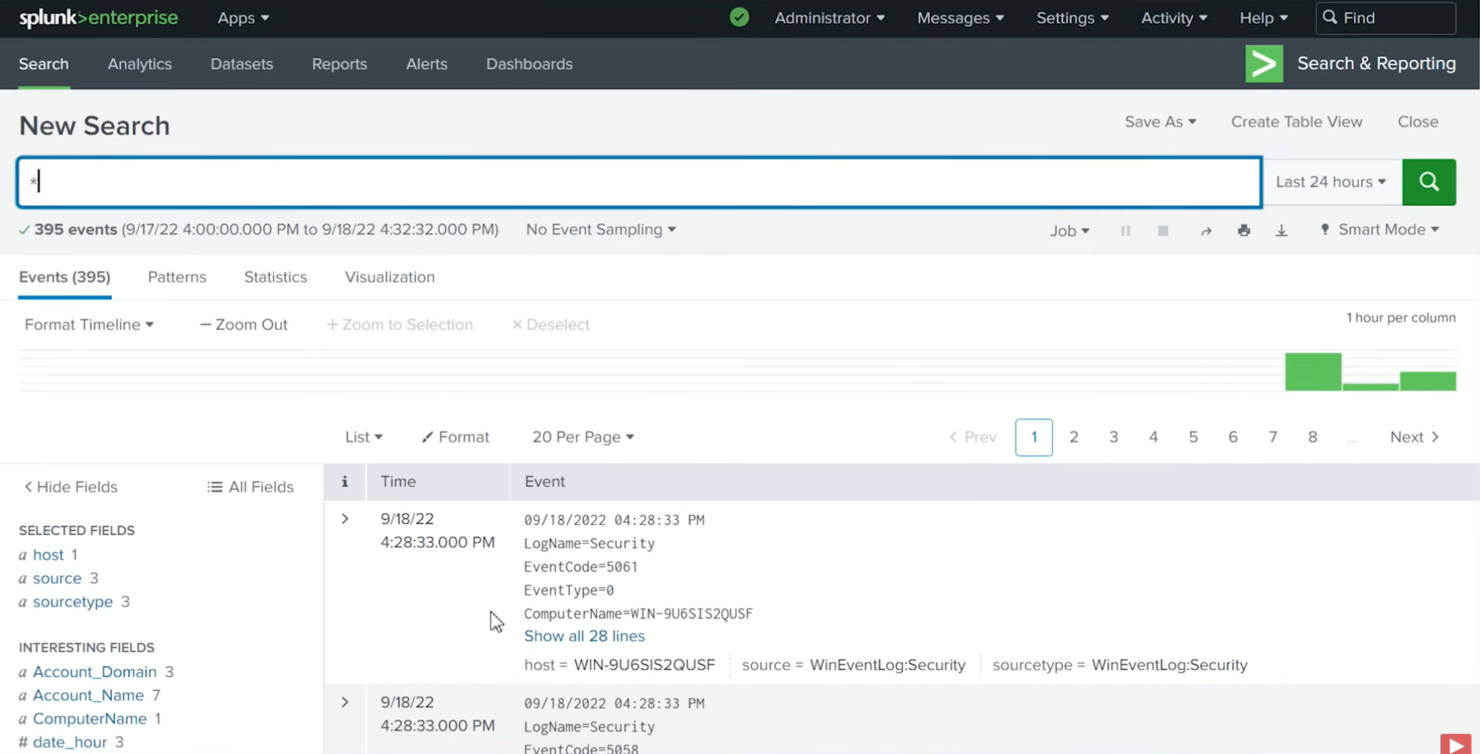Change the Smart Mode search mode
The image size is (1480, 754).
click(x=1380, y=229)
